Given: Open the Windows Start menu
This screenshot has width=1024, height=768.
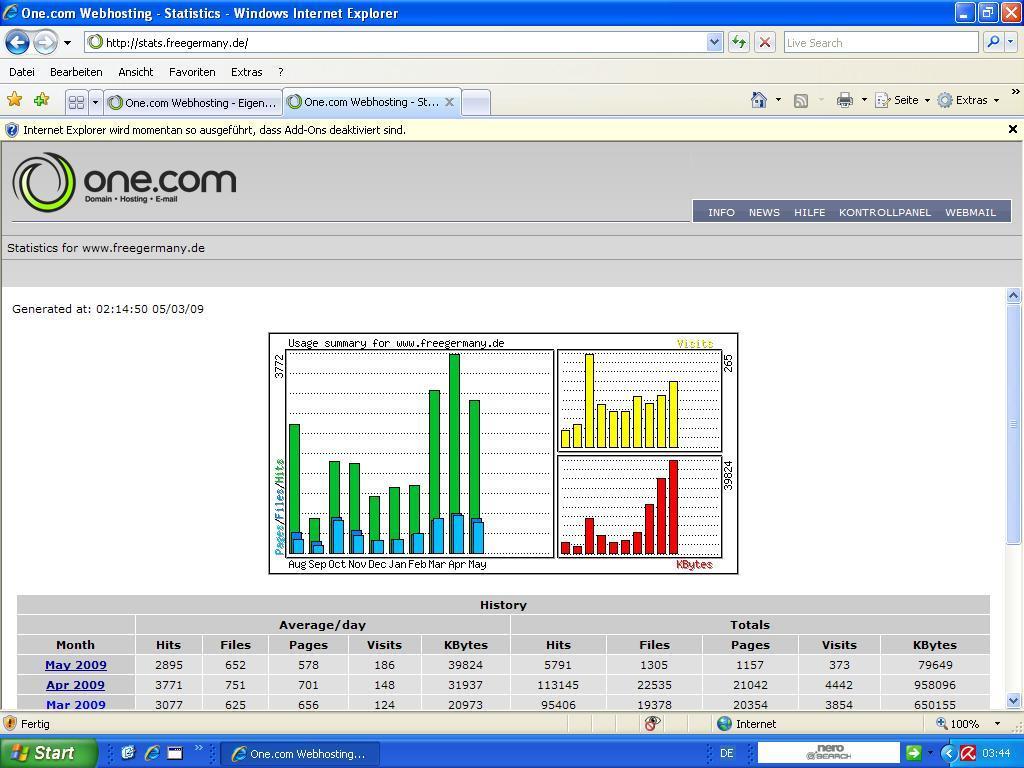Looking at the screenshot, I should click(48, 752).
